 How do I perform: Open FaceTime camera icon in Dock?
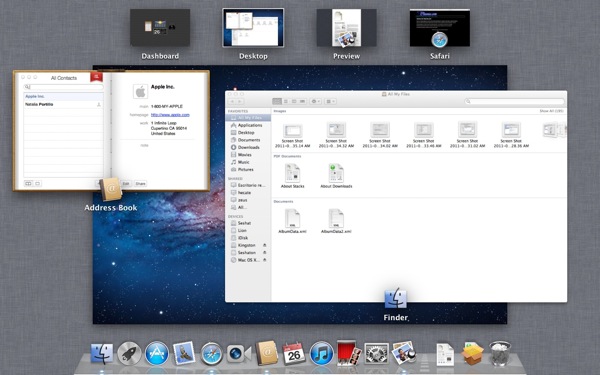click(239, 354)
